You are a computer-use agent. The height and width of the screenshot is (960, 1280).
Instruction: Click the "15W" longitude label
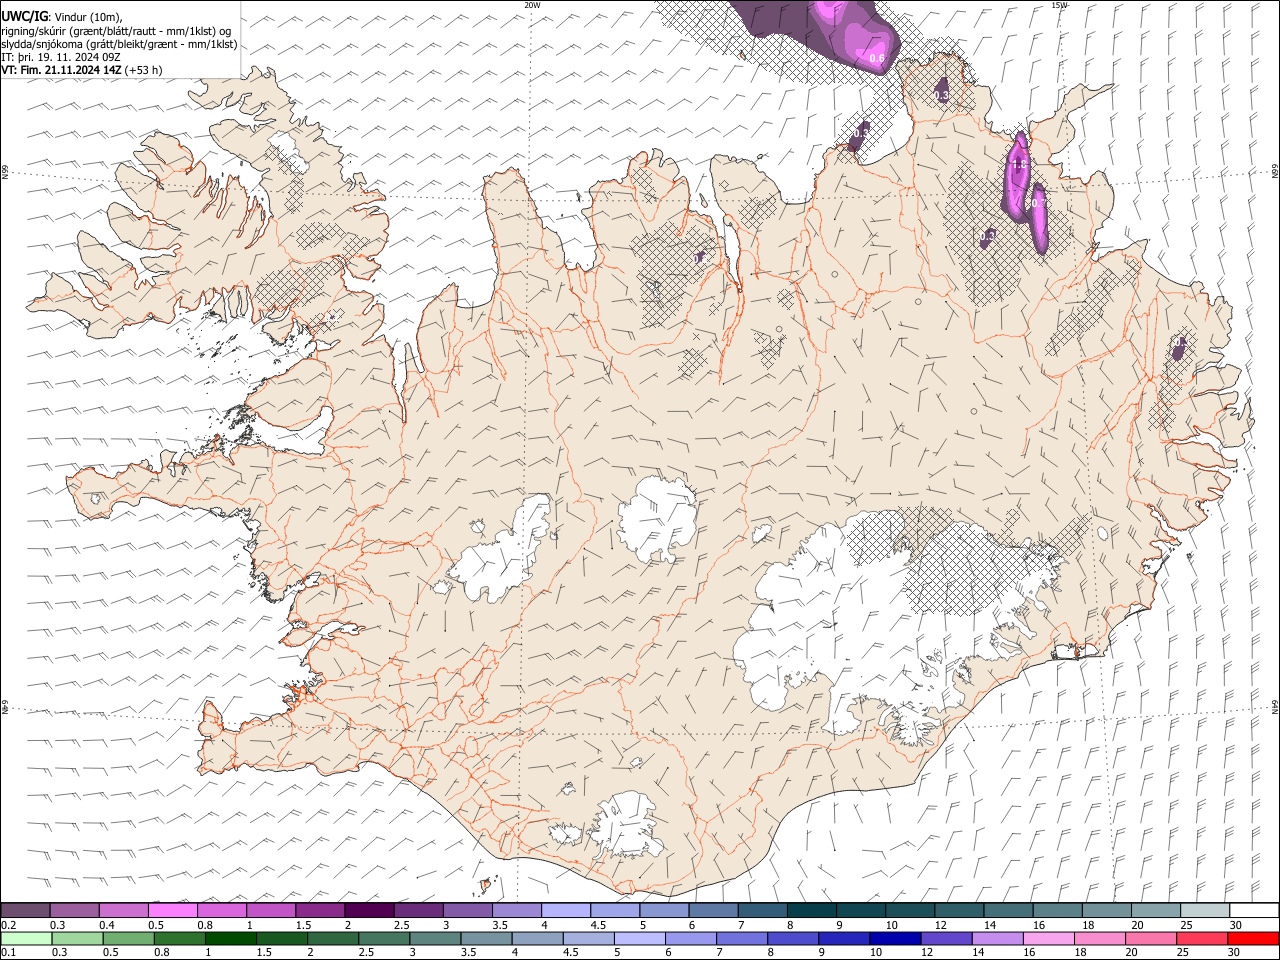tap(1059, 5)
